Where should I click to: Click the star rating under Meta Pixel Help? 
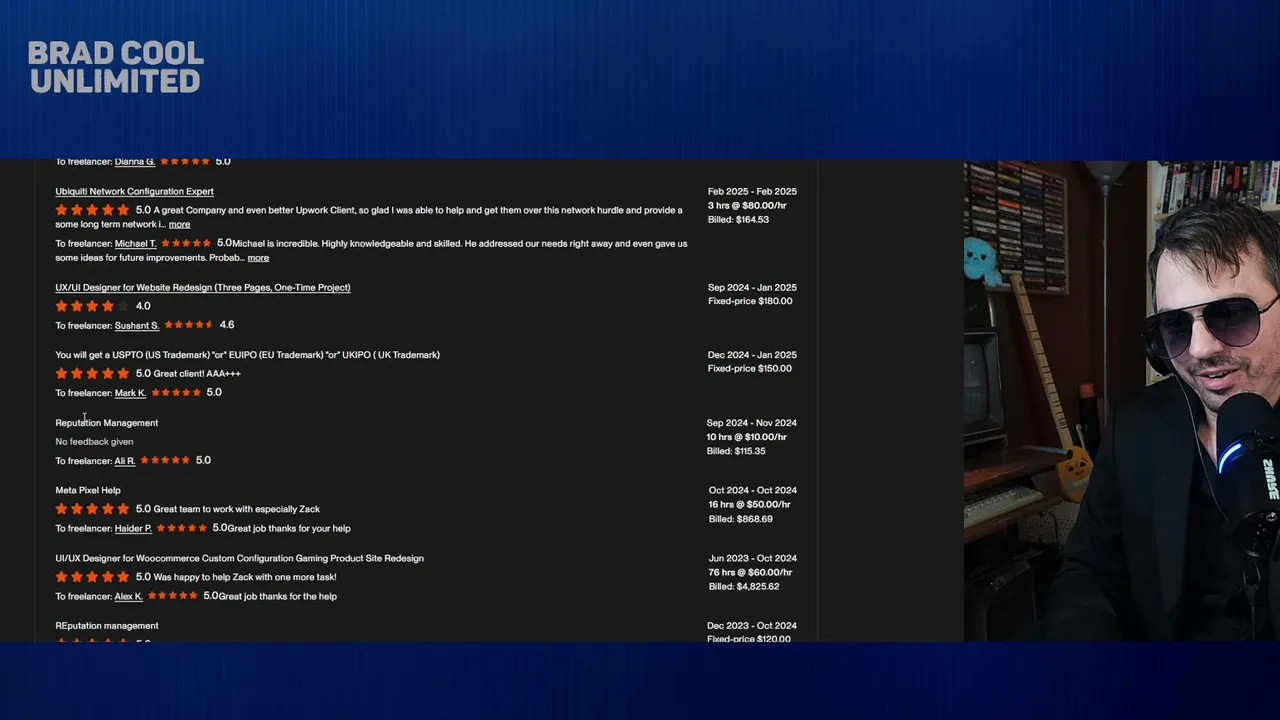pyautogui.click(x=93, y=509)
